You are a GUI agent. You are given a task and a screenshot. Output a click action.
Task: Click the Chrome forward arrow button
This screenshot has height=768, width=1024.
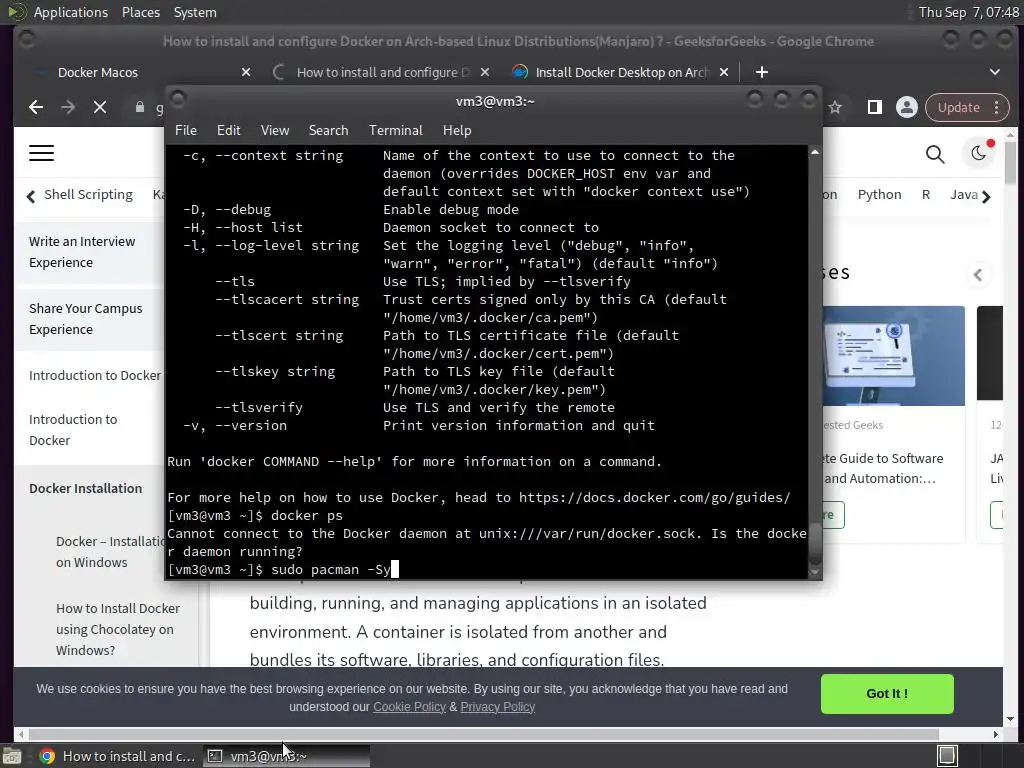click(x=68, y=107)
